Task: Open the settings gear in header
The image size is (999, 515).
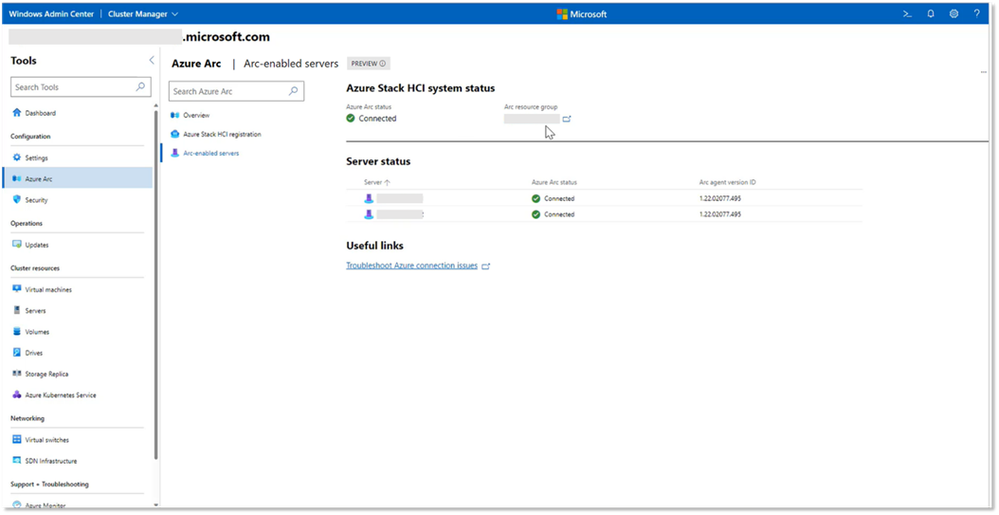Action: click(954, 13)
